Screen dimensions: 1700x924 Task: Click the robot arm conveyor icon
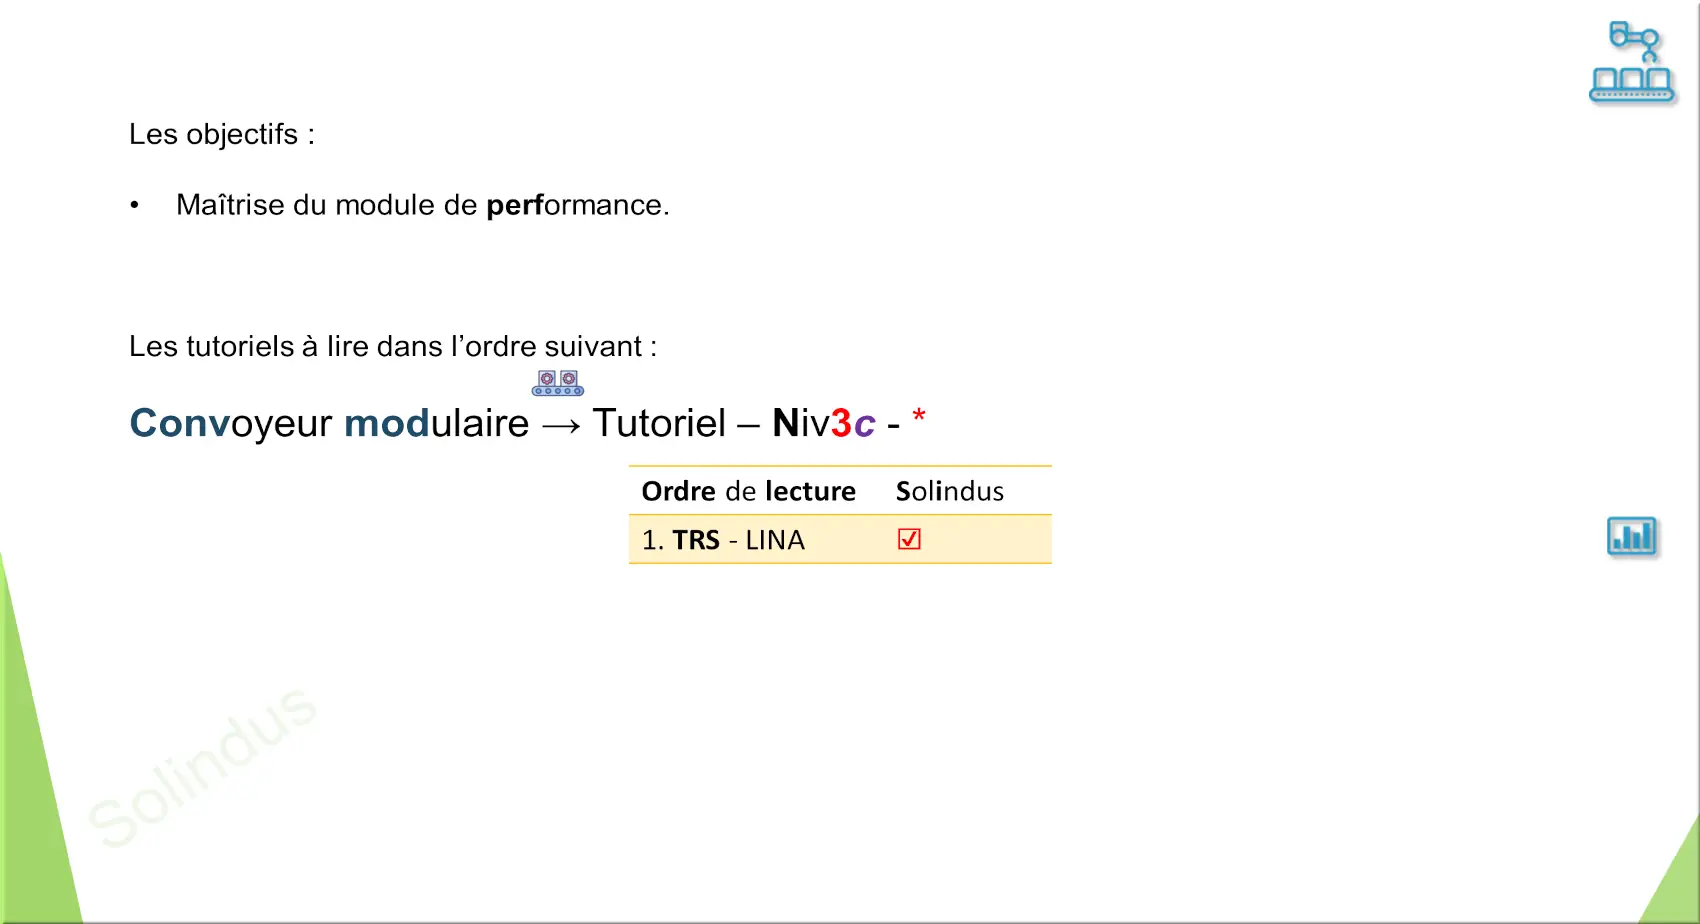click(1632, 63)
